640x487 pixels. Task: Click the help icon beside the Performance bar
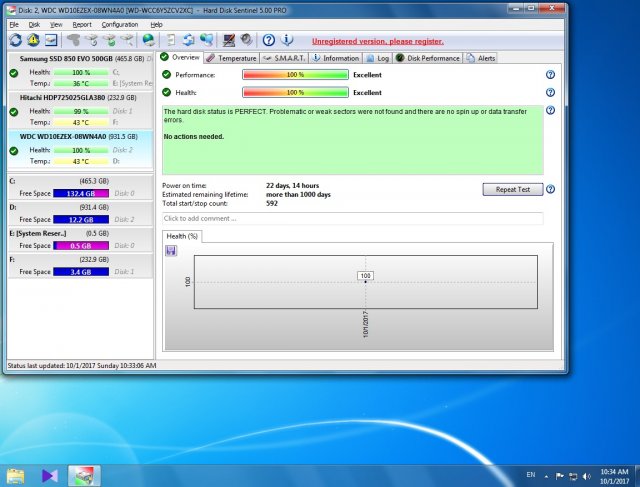point(550,75)
